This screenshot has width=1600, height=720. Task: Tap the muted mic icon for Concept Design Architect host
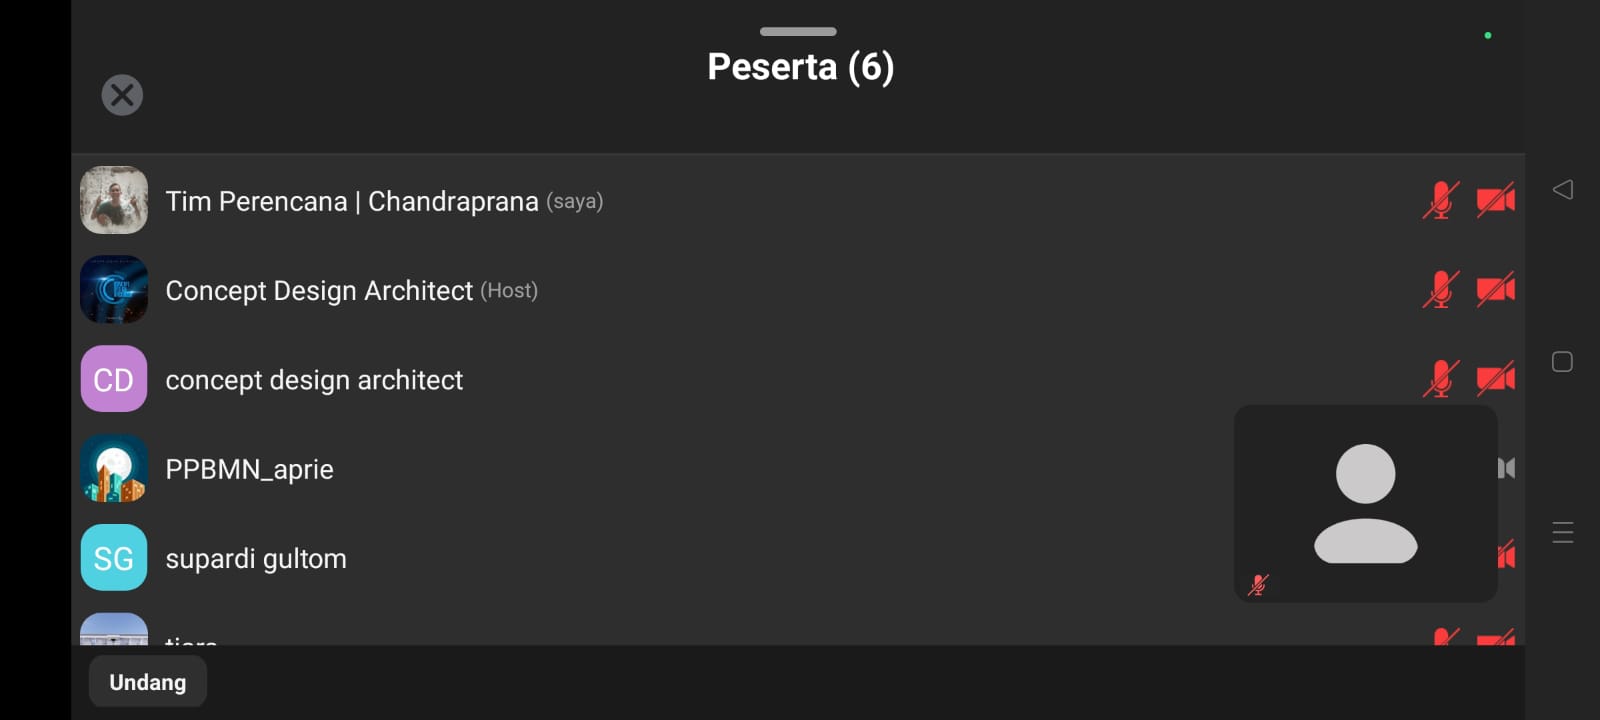point(1441,290)
